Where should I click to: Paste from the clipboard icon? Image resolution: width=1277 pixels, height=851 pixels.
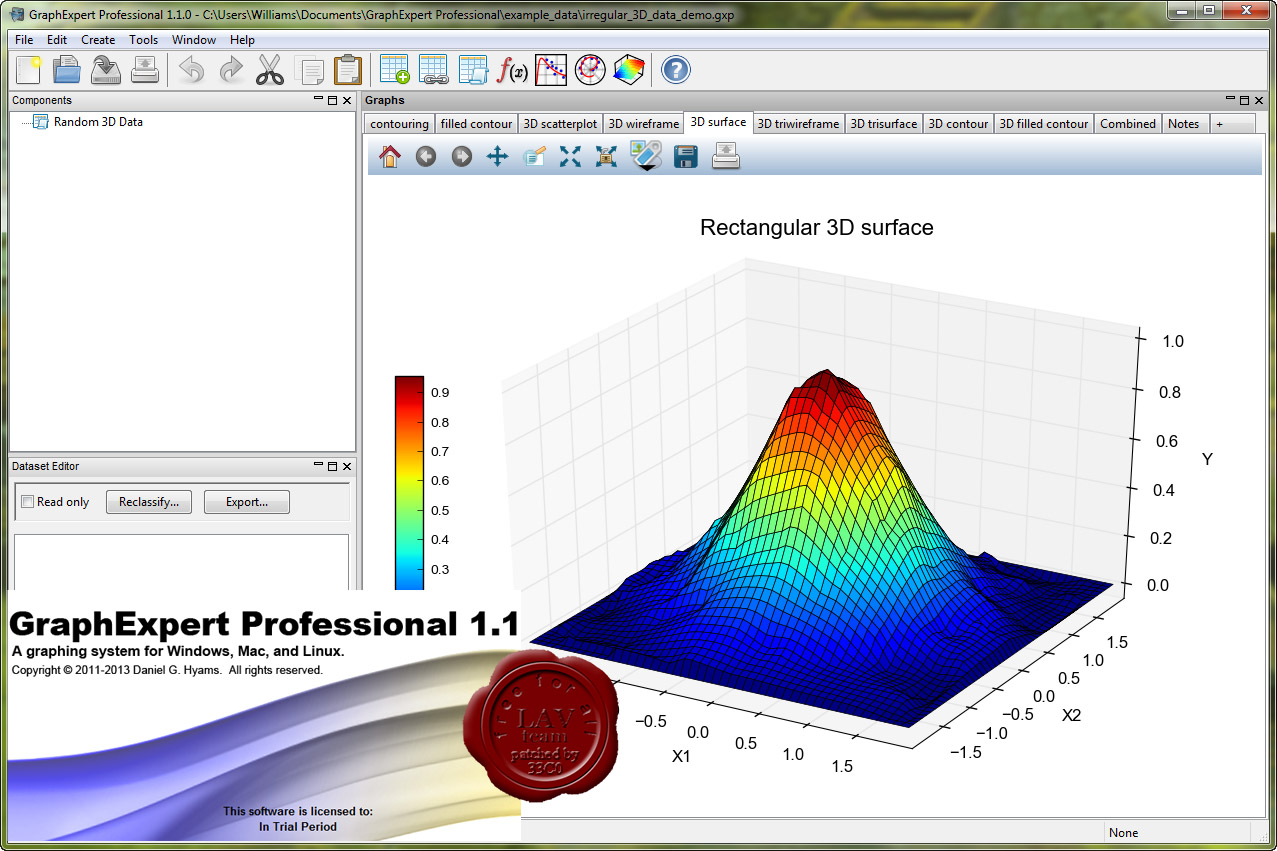(x=348, y=70)
